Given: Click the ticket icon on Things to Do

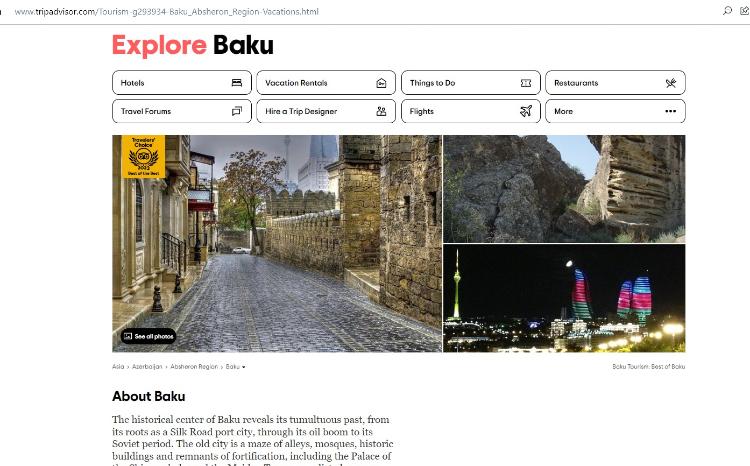Looking at the screenshot, I should pos(526,83).
